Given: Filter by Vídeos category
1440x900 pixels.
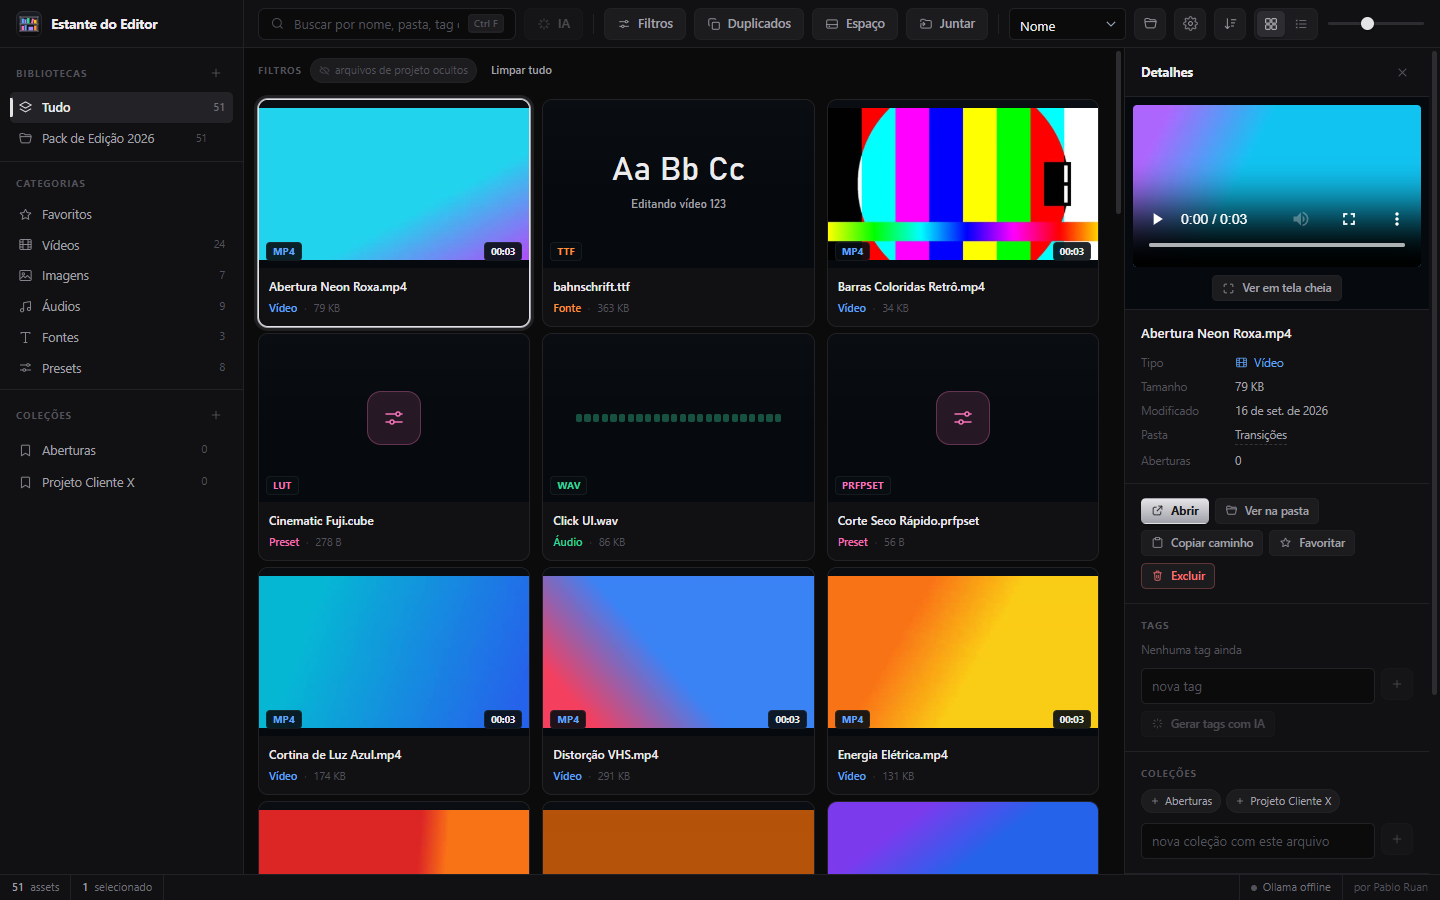Looking at the screenshot, I should 122,245.
